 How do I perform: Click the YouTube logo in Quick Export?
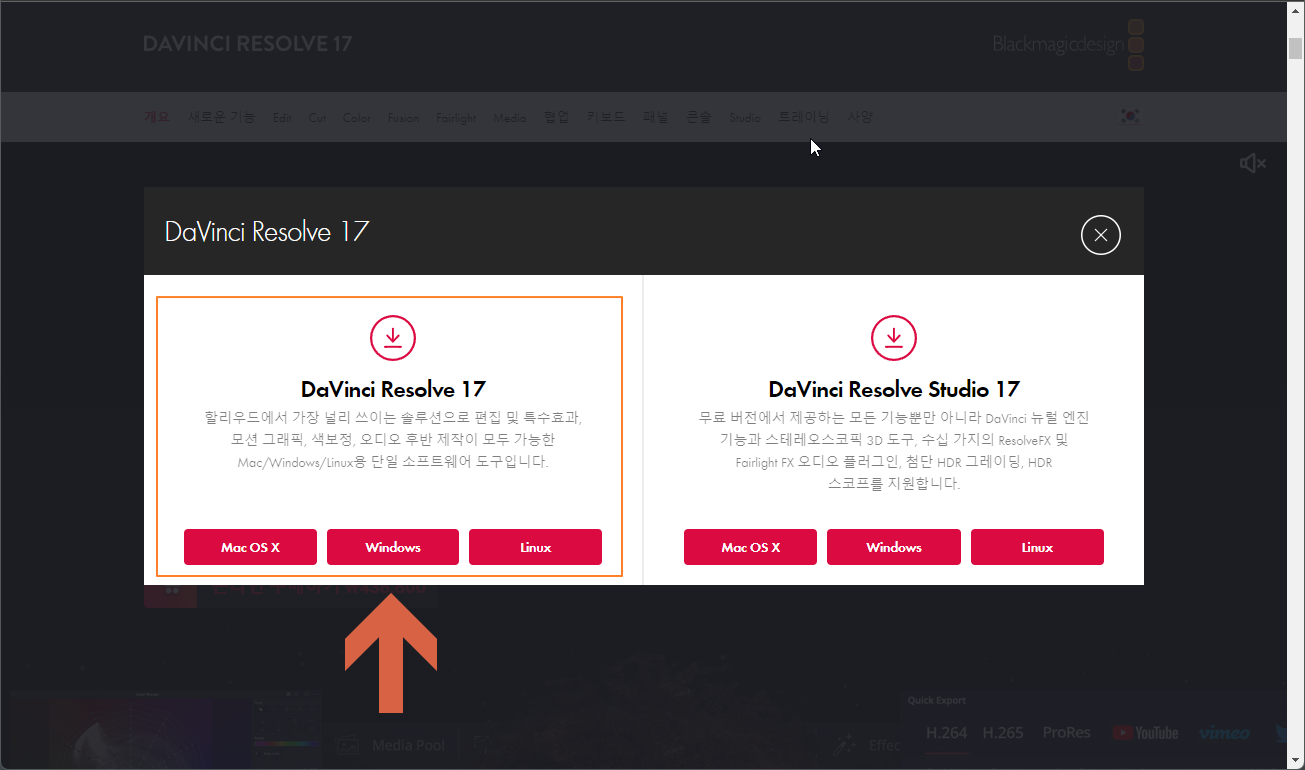(x=1146, y=733)
